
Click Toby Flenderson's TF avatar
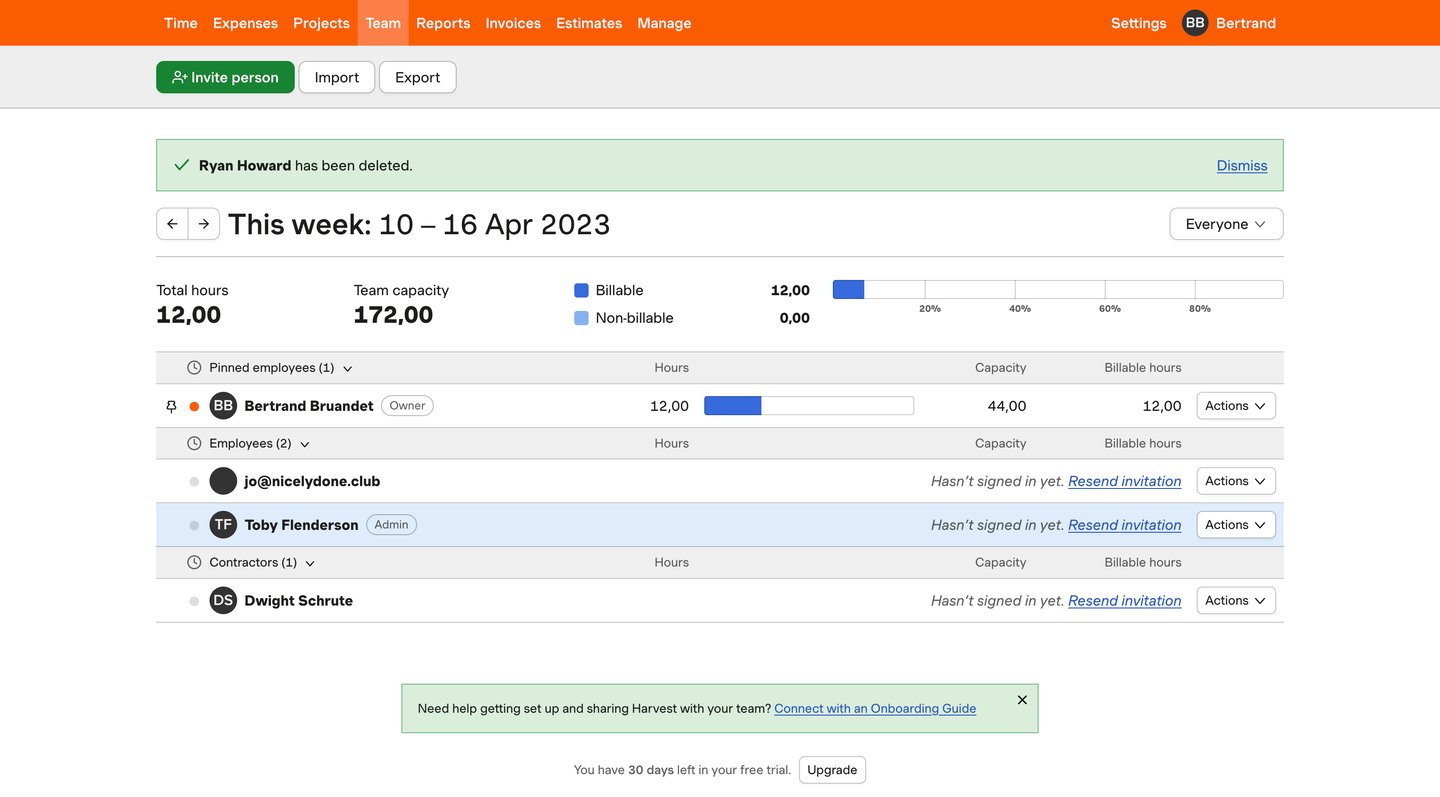pos(222,524)
